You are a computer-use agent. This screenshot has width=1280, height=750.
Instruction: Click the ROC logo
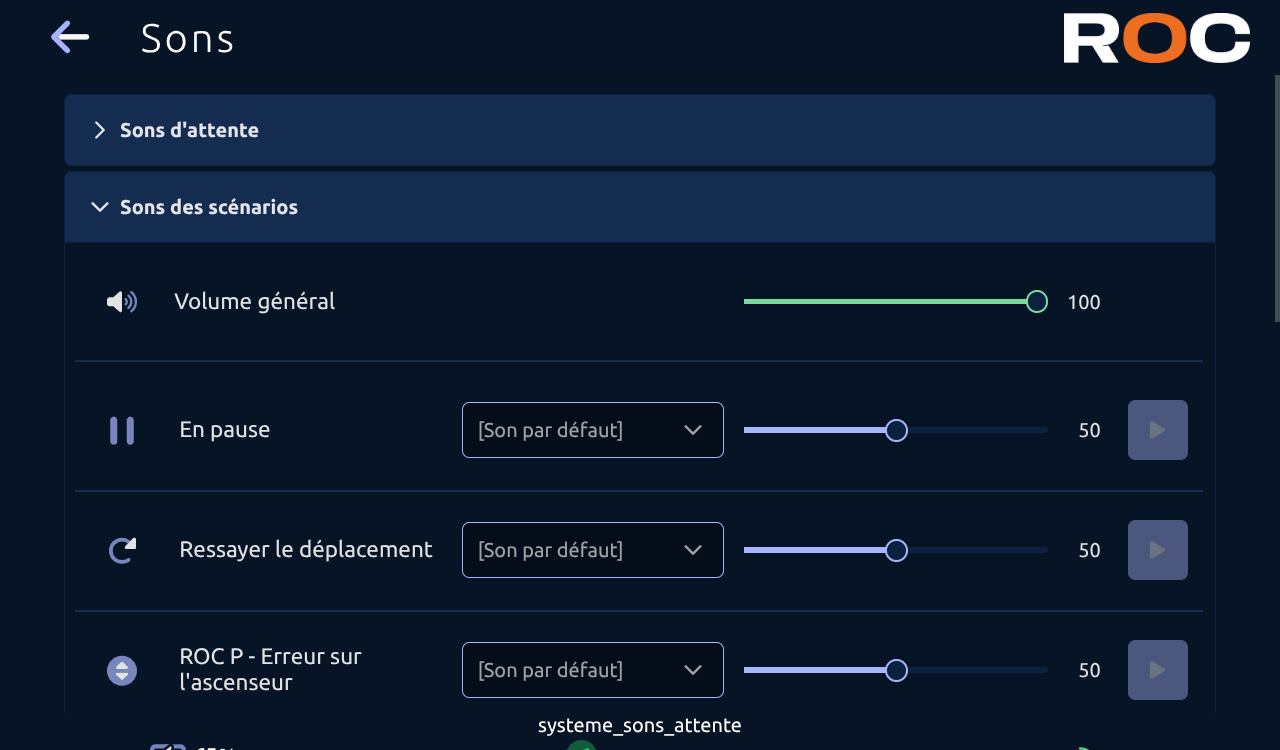point(1157,38)
